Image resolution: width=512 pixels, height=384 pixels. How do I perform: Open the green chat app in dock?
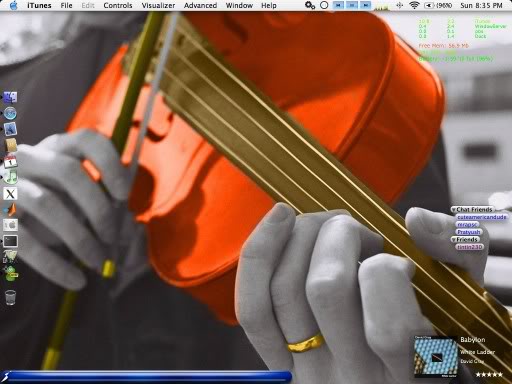11,274
